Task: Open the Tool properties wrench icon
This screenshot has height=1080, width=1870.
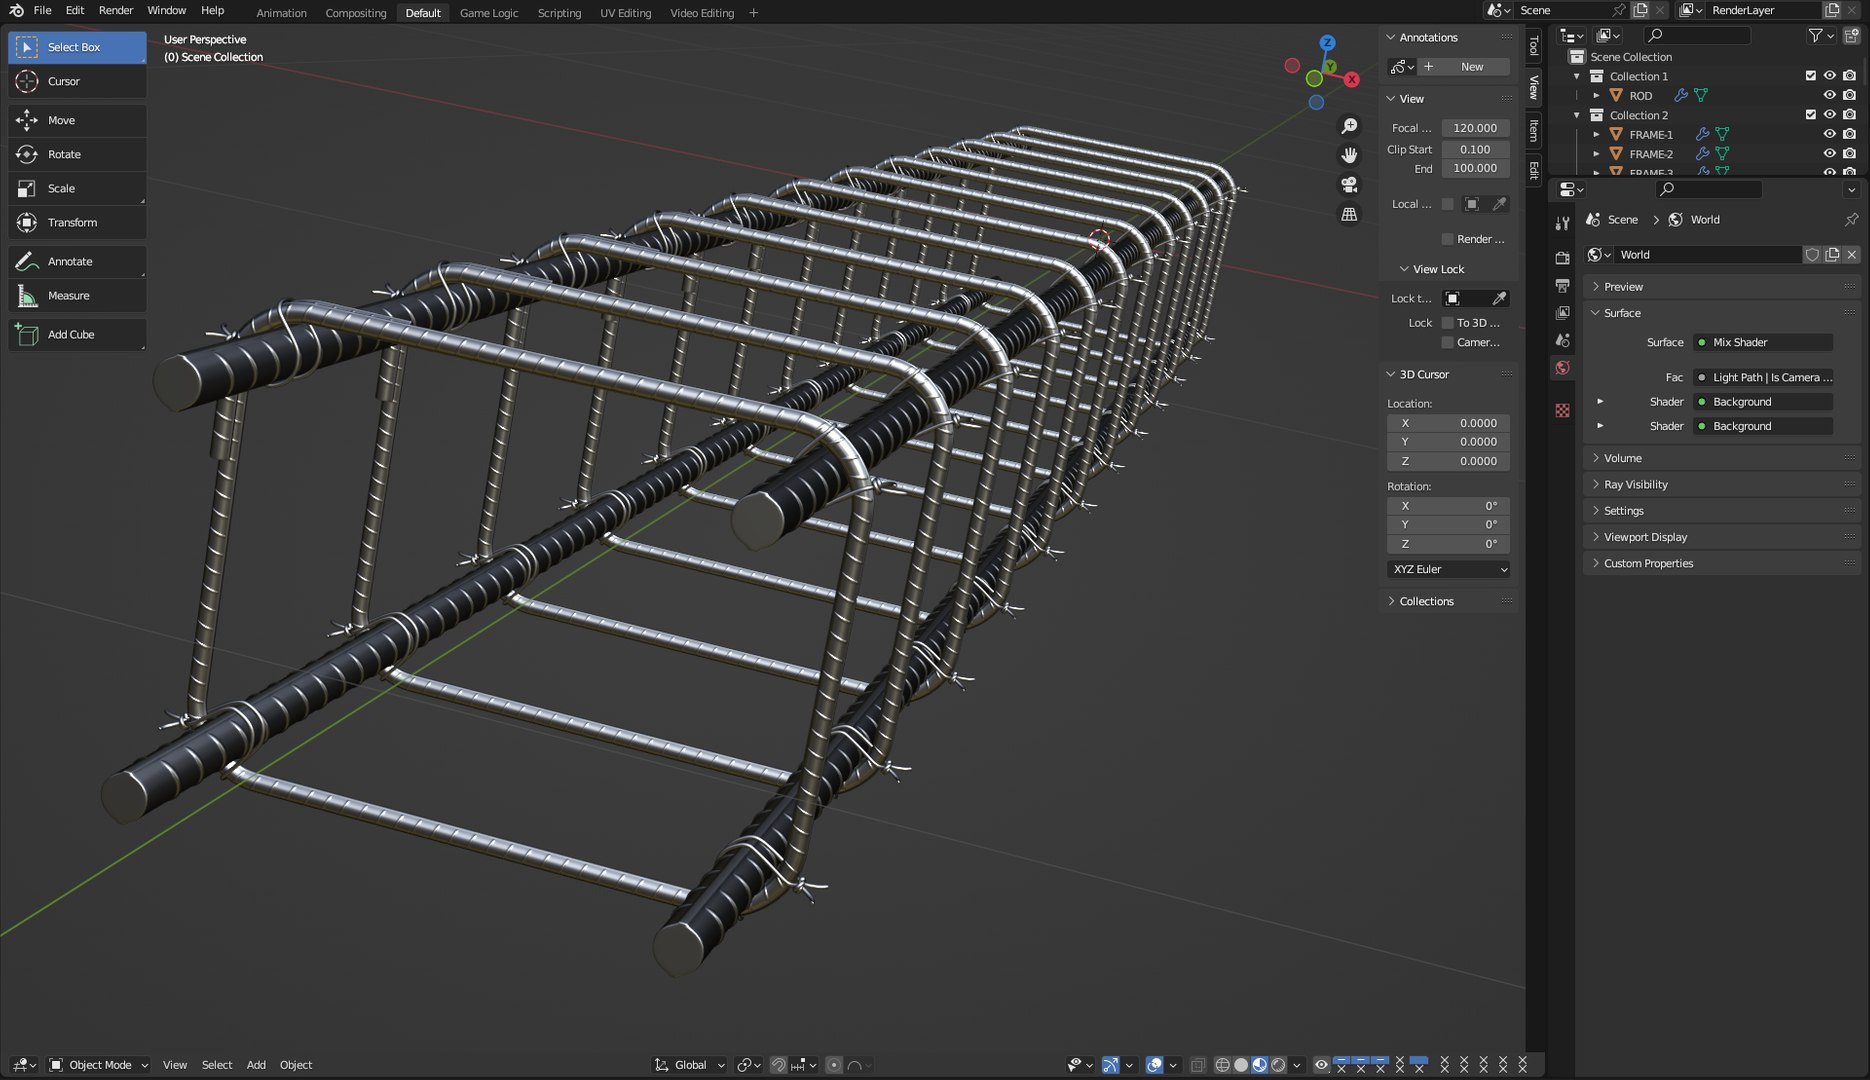Action: [1562, 223]
